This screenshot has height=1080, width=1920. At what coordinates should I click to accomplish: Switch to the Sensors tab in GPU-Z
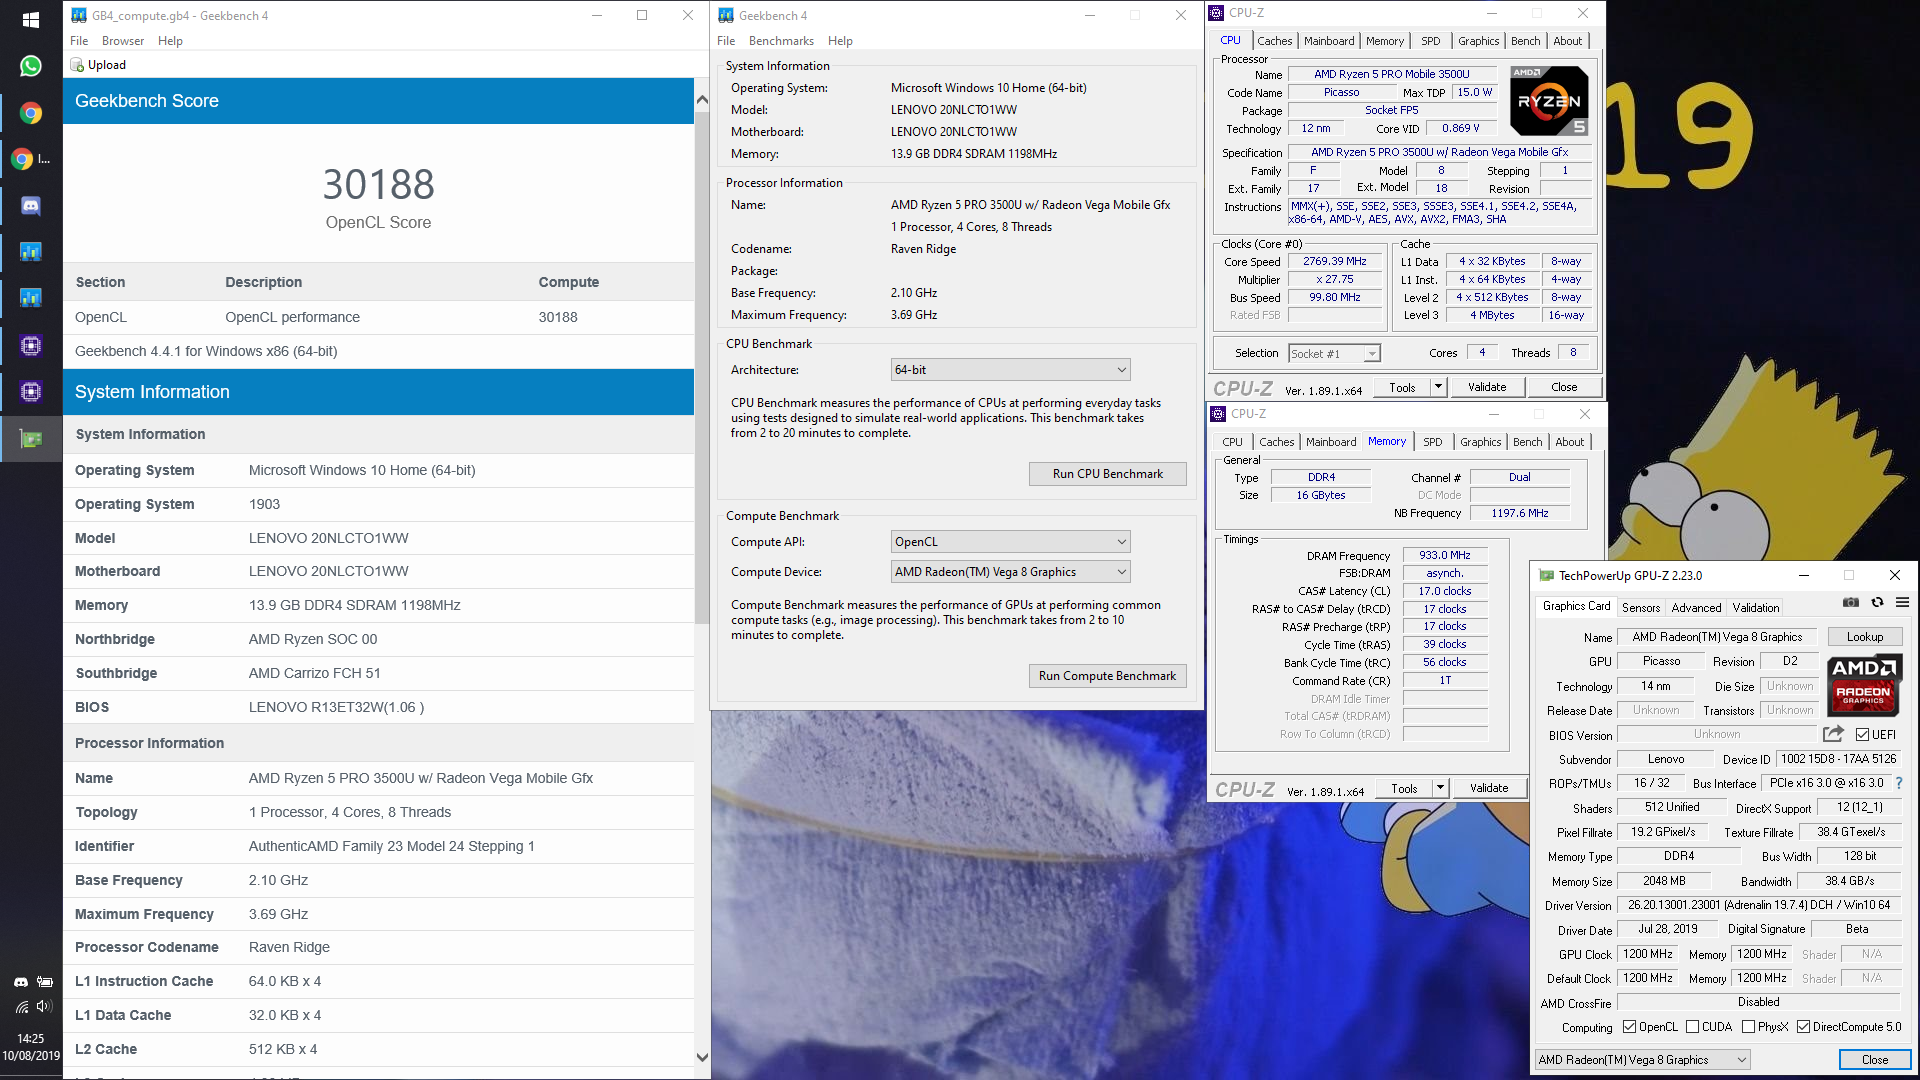[x=1641, y=607]
